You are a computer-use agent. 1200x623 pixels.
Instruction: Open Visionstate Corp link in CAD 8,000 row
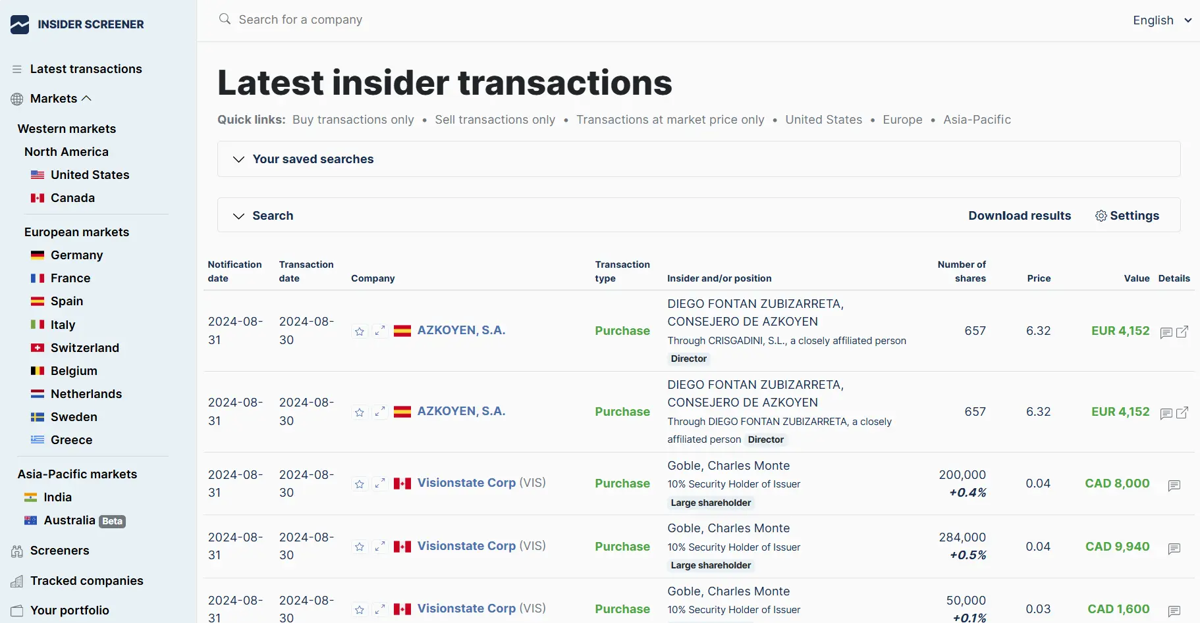tap(466, 483)
